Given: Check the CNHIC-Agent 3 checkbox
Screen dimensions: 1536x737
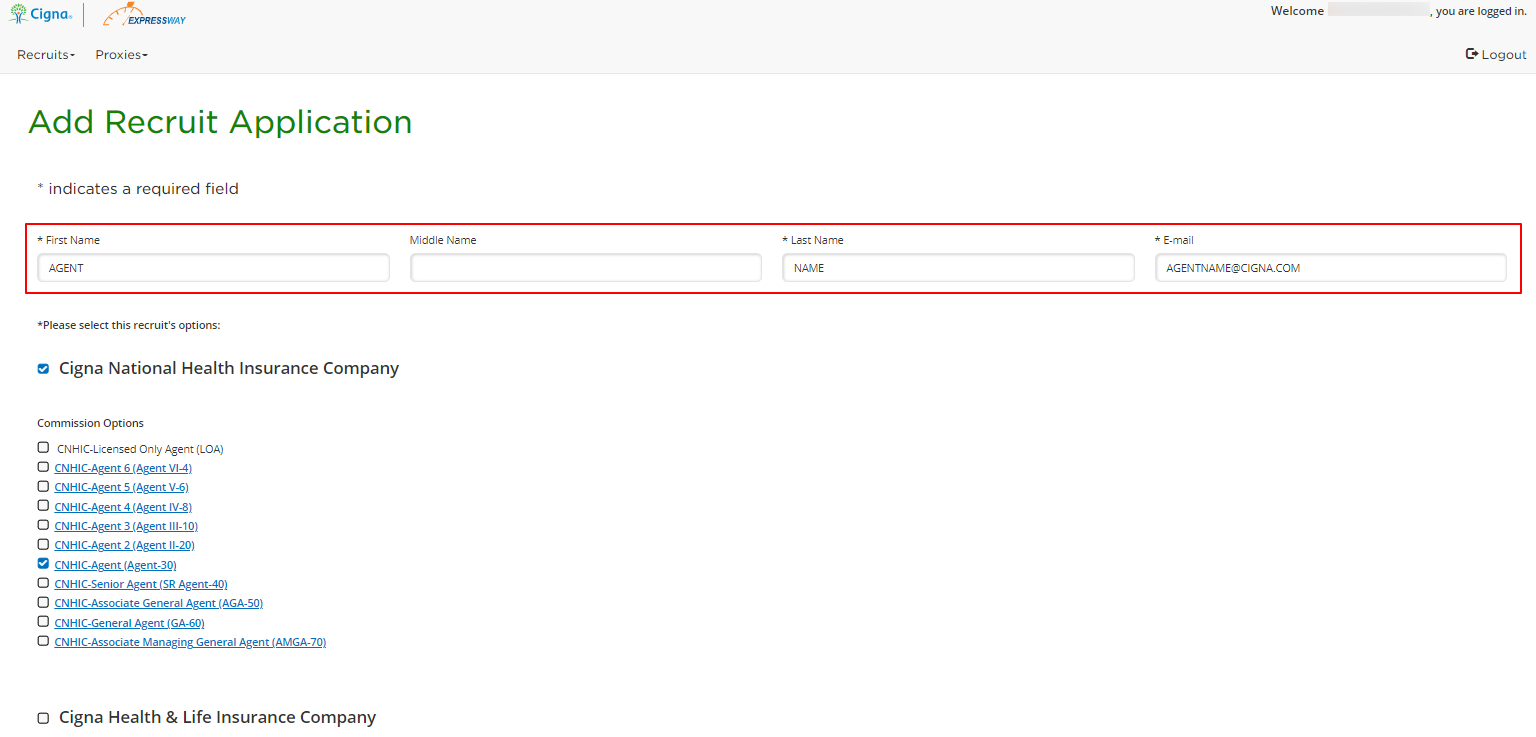Looking at the screenshot, I should [43, 525].
